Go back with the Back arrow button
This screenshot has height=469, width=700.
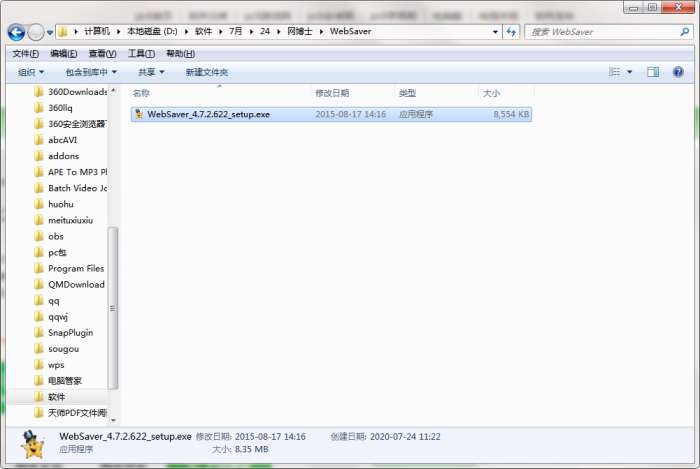point(16,32)
